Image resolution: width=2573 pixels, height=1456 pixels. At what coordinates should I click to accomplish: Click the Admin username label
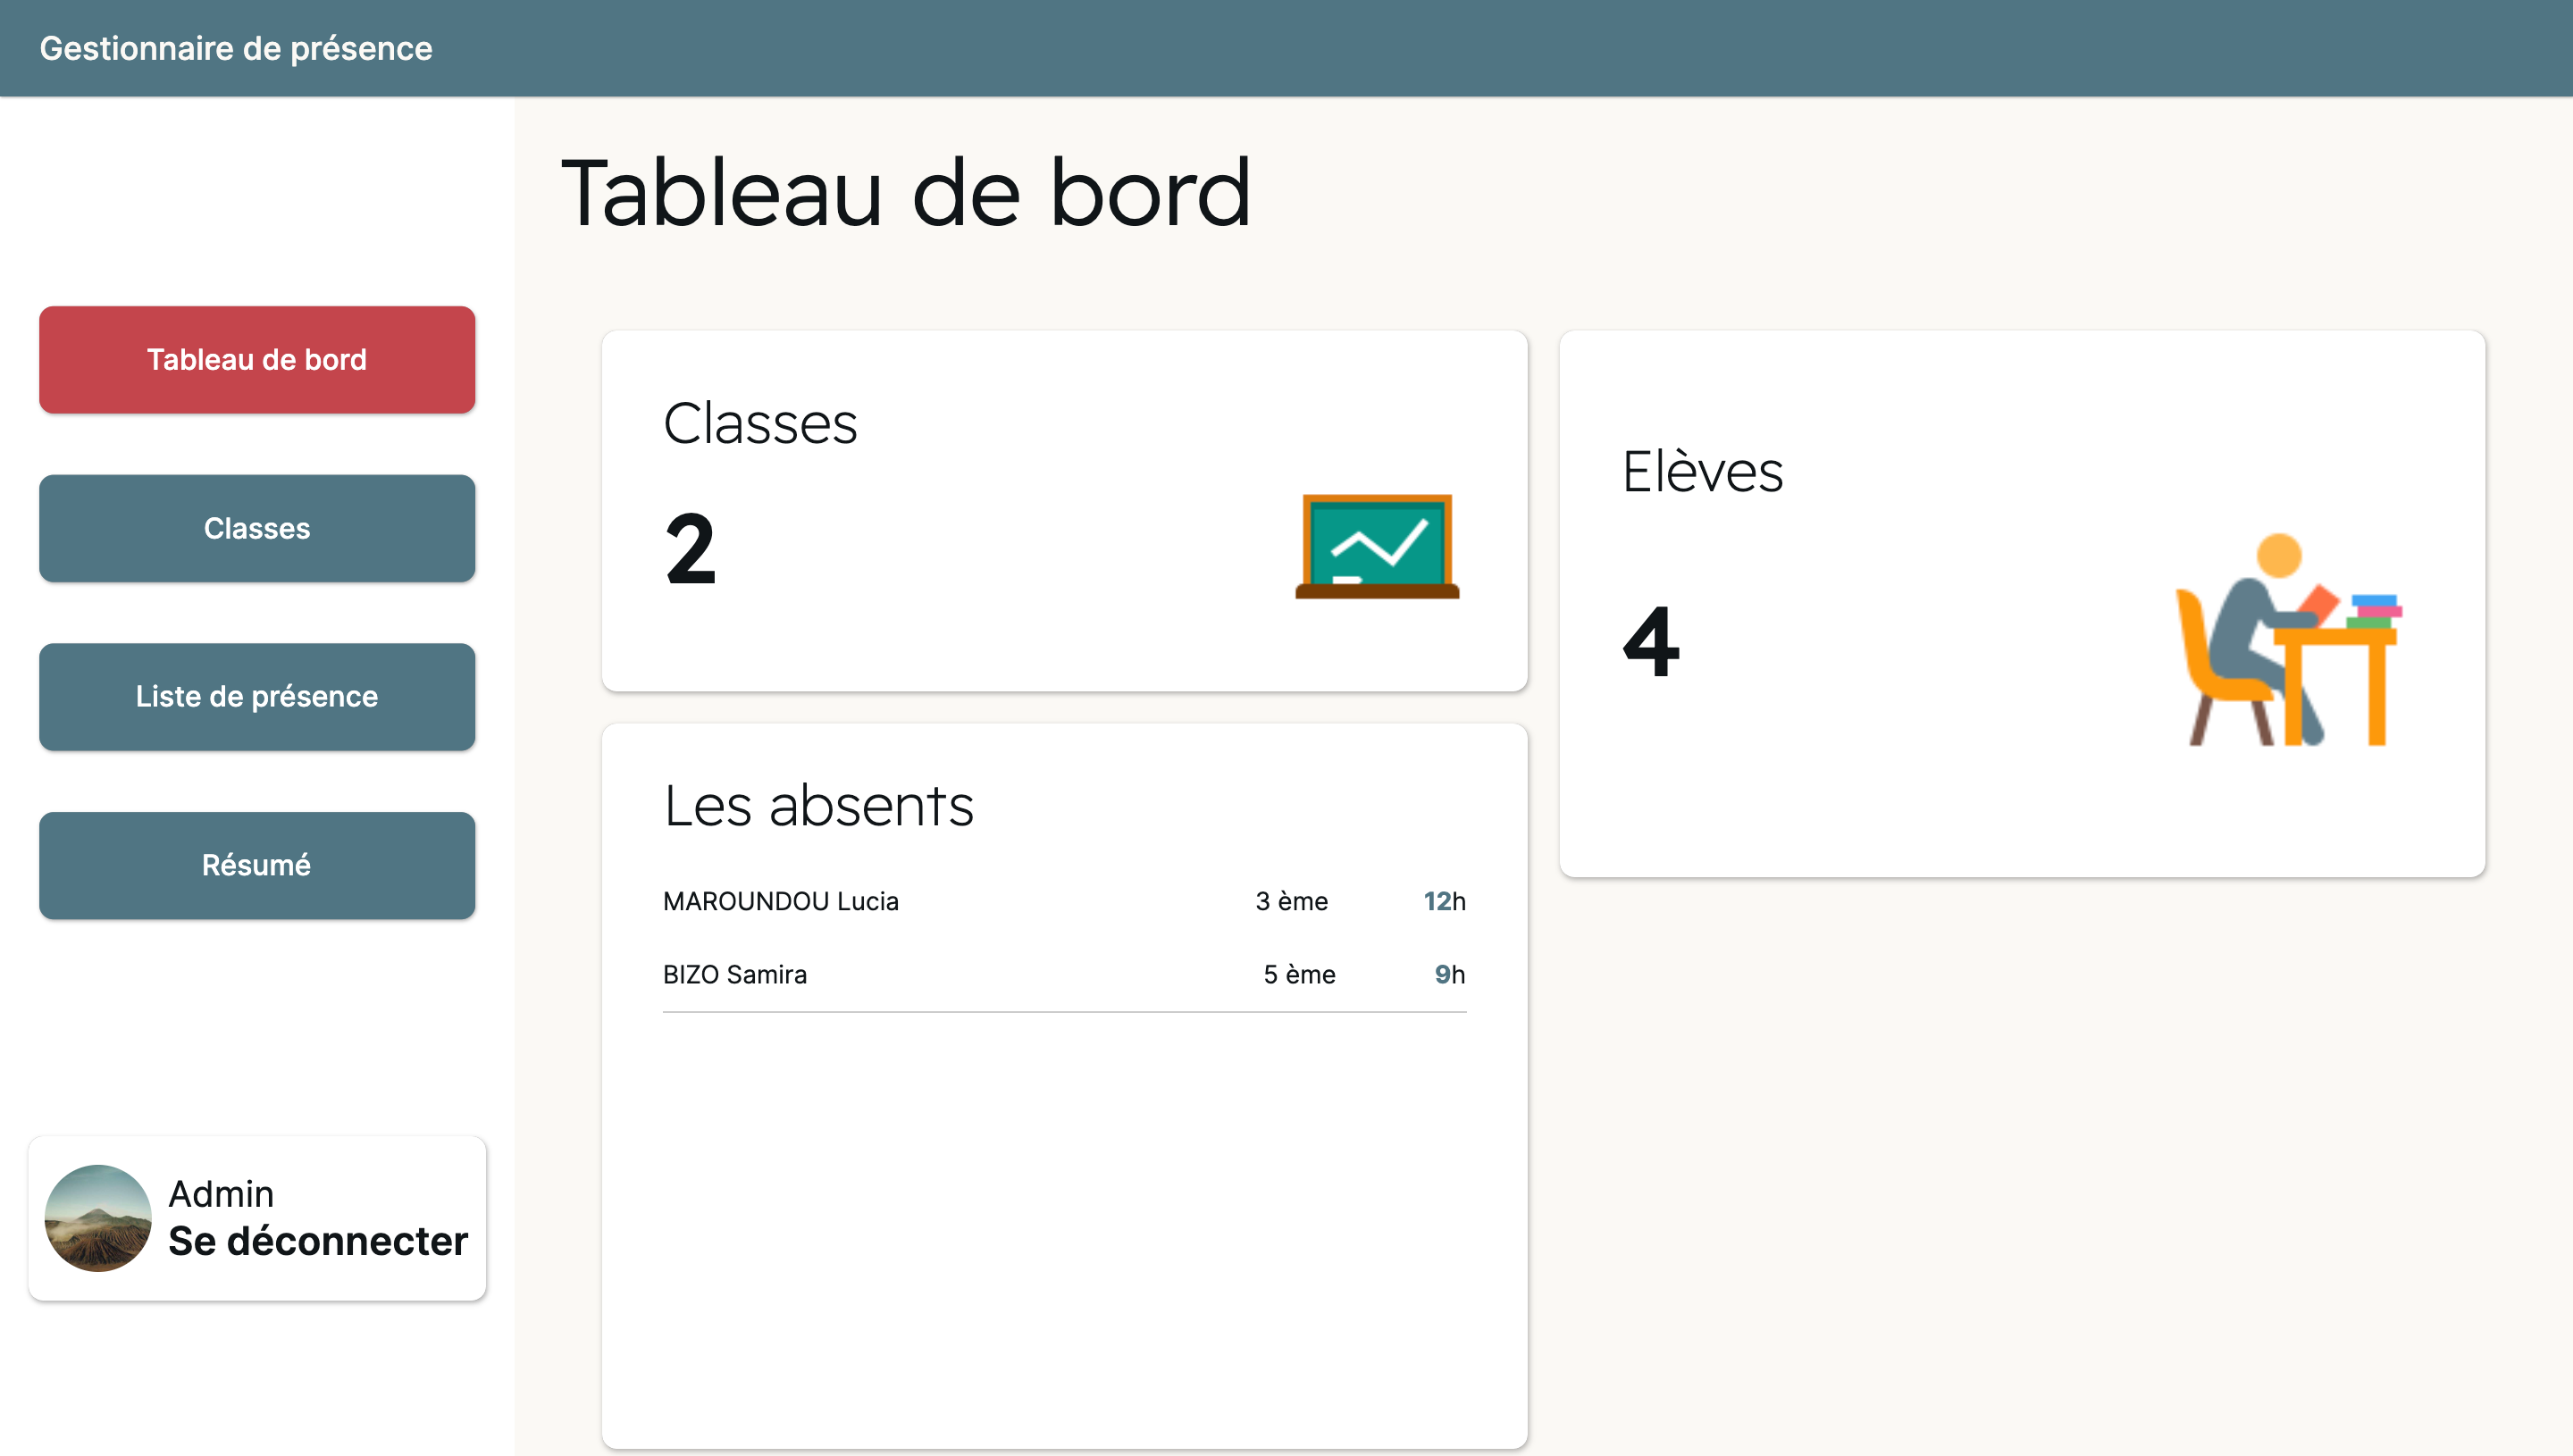221,1193
